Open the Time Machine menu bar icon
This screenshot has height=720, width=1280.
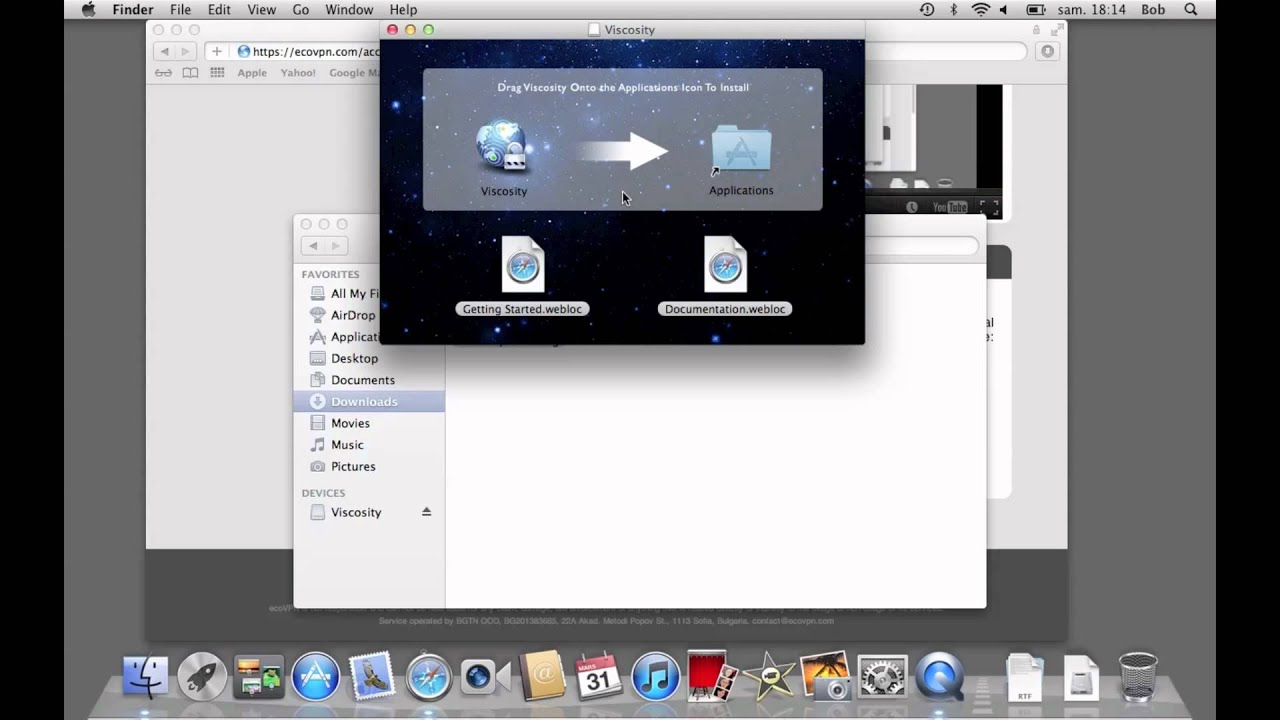coord(927,10)
